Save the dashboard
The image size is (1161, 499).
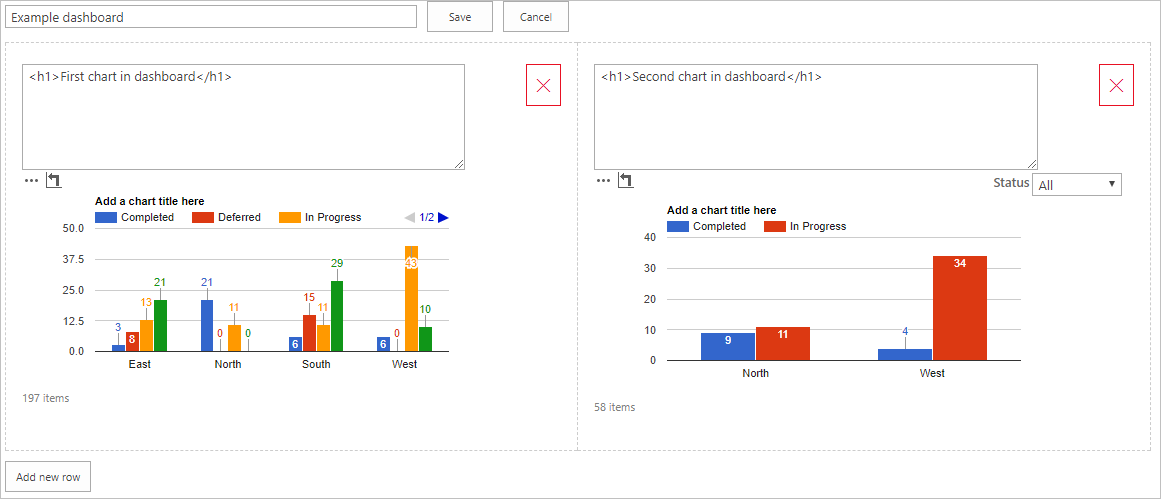pyautogui.click(x=460, y=17)
